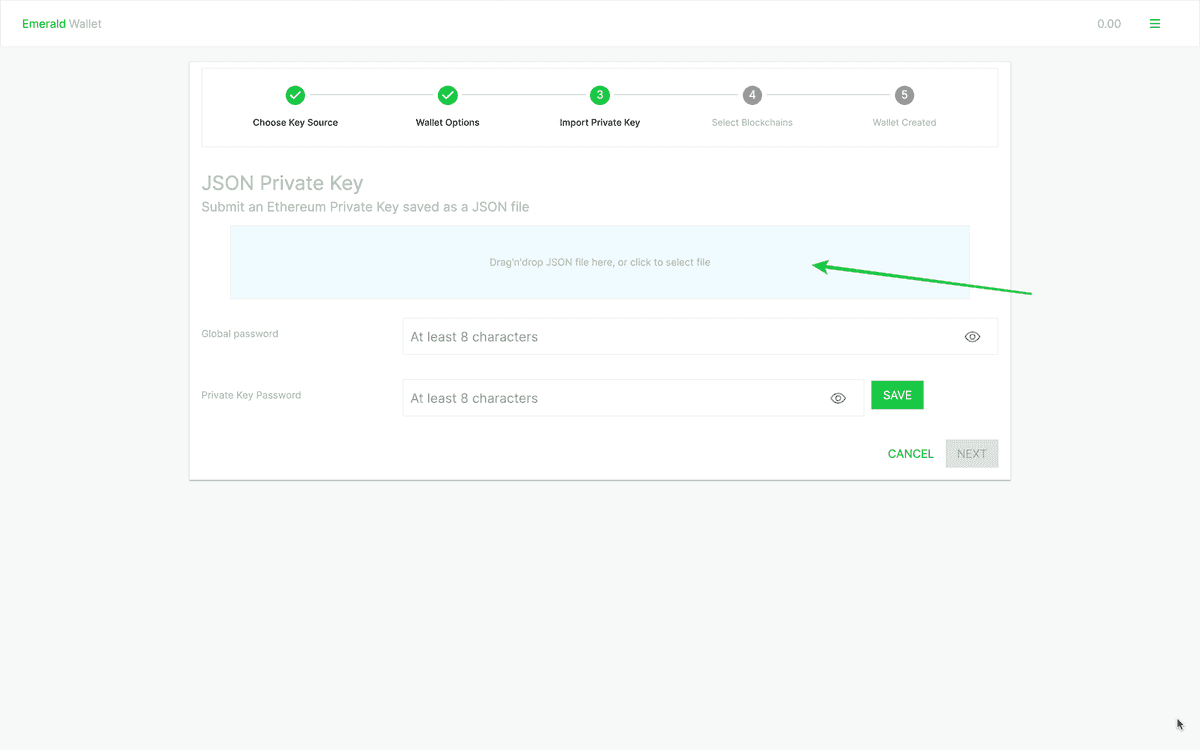Select the Wallet Options step label

point(448,123)
